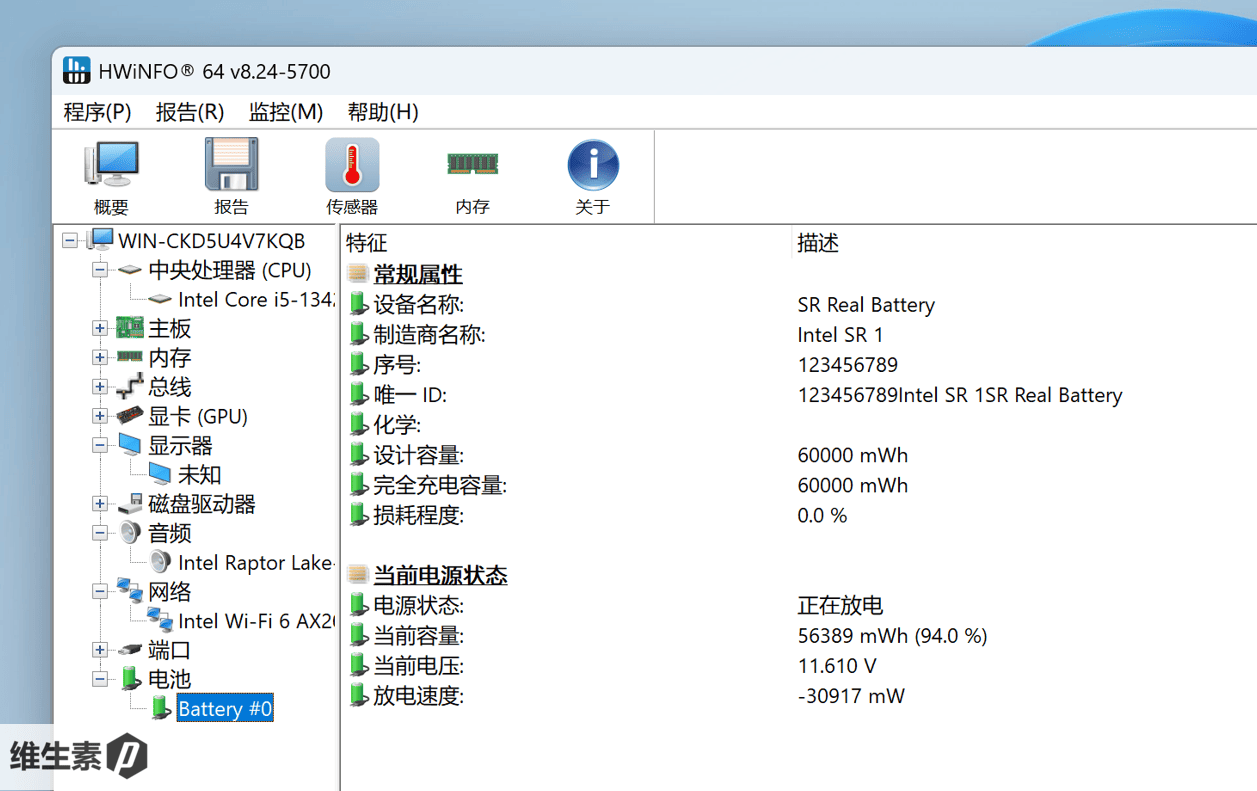The image size is (1257, 791).
Task: Collapse the 中央处理器 (CPU) node
Action: pyautogui.click(x=100, y=270)
